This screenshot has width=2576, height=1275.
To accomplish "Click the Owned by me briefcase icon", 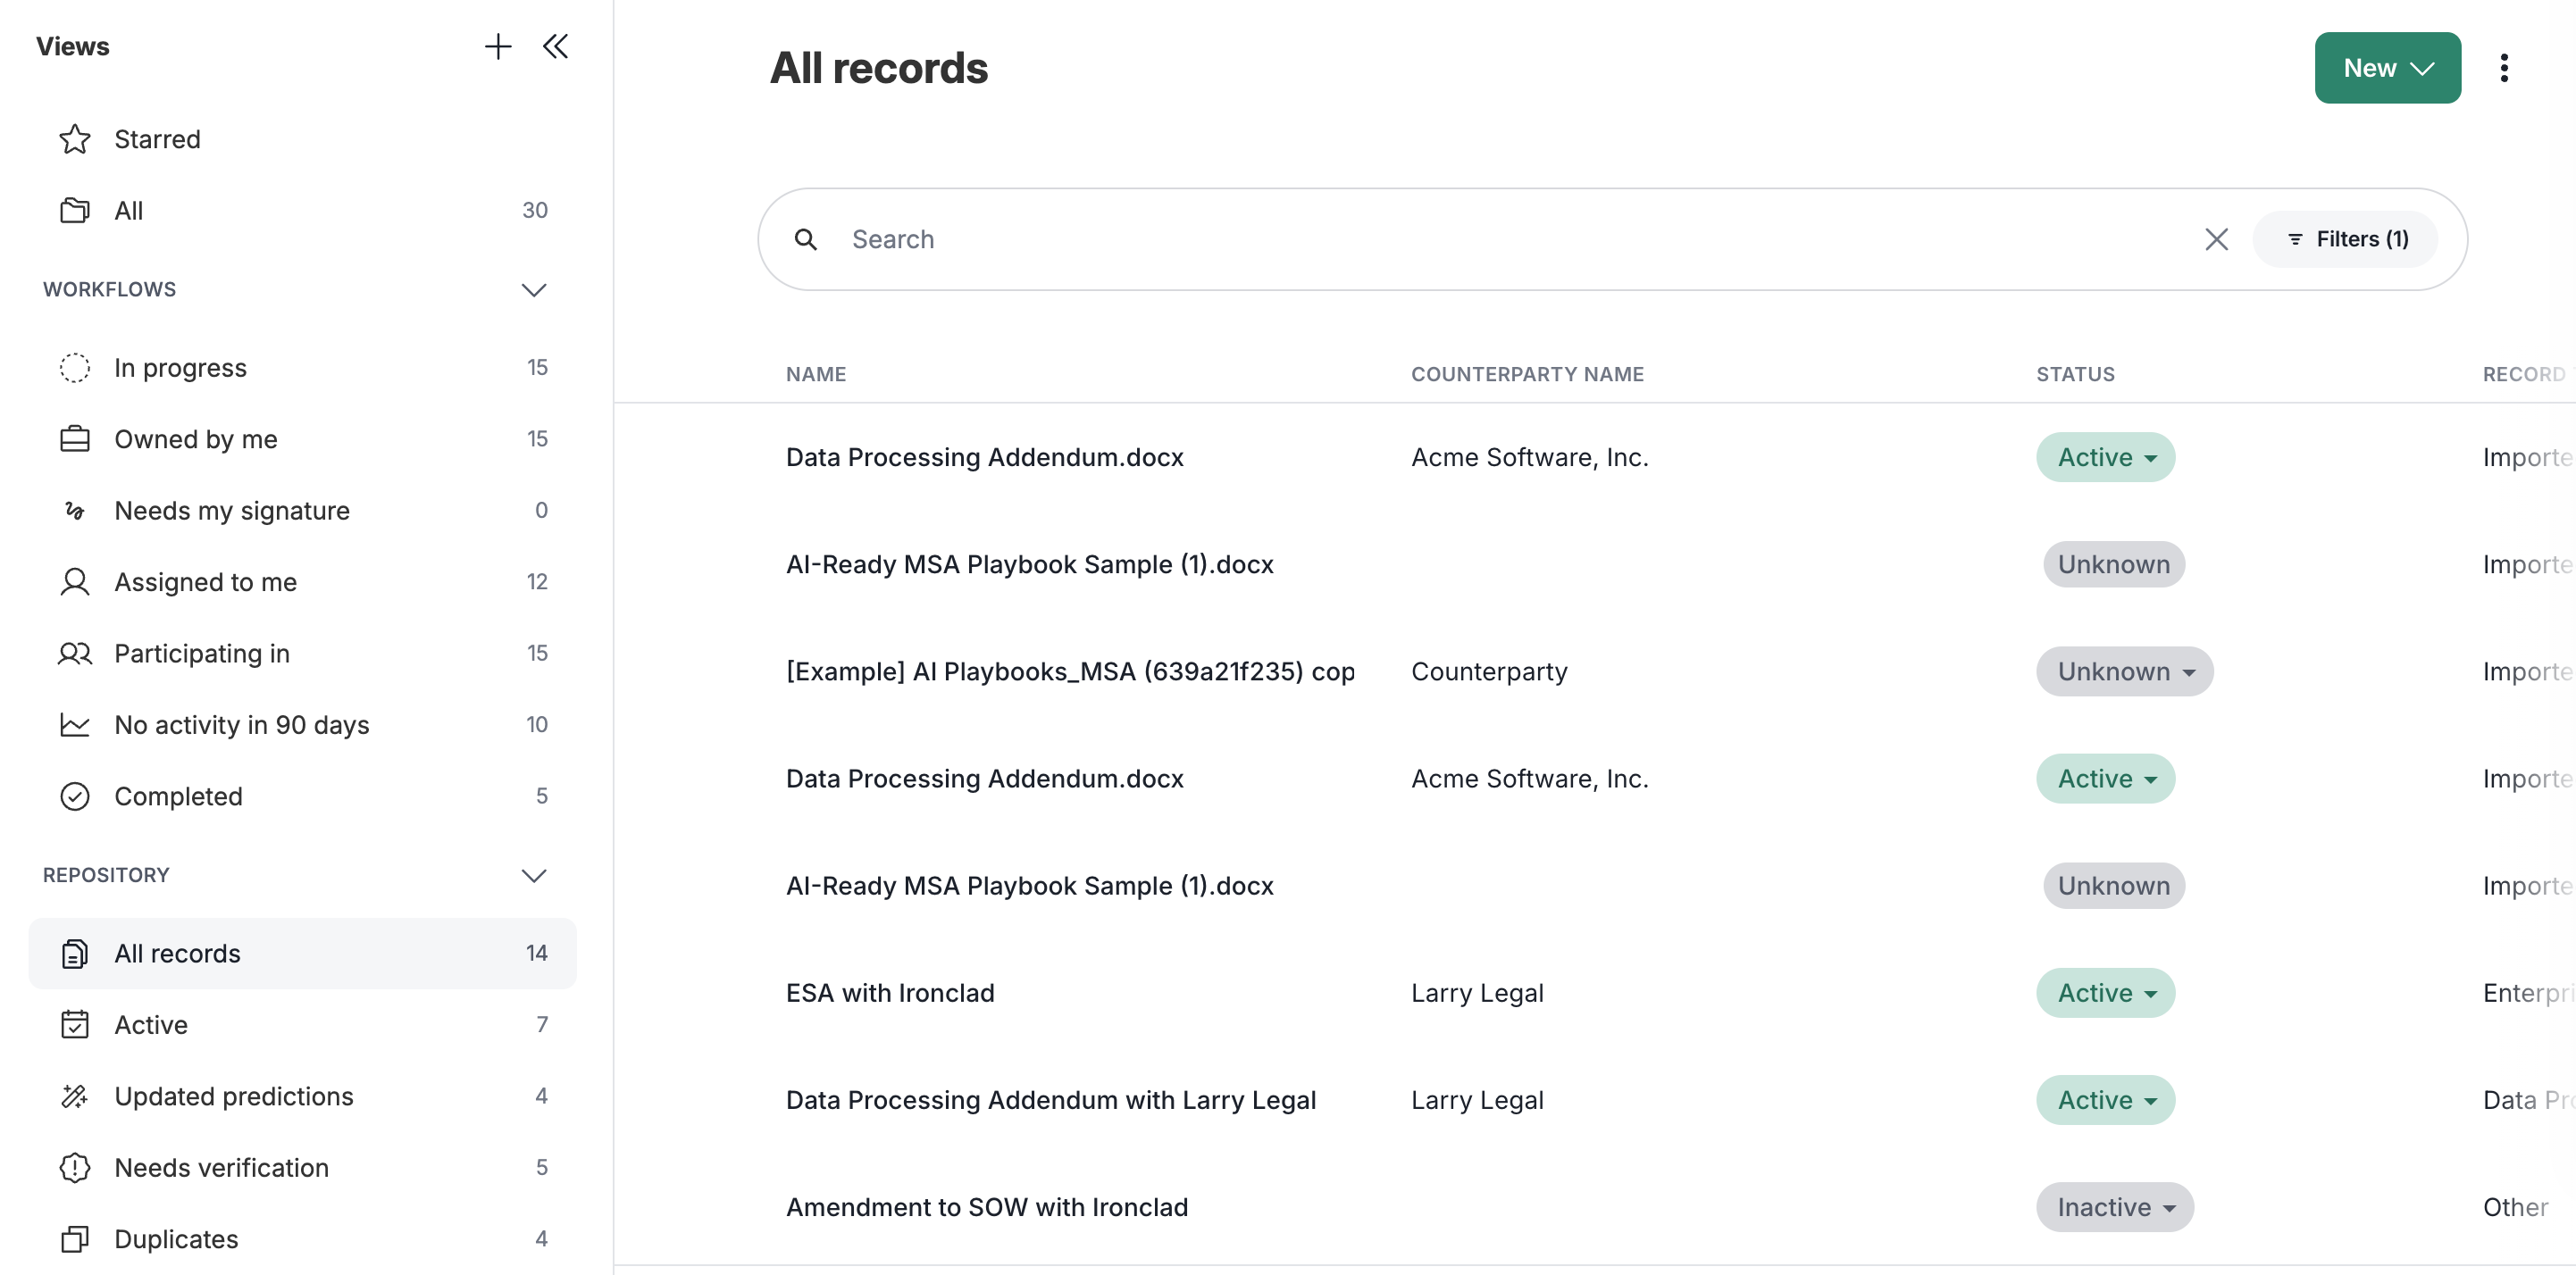I will [75, 439].
